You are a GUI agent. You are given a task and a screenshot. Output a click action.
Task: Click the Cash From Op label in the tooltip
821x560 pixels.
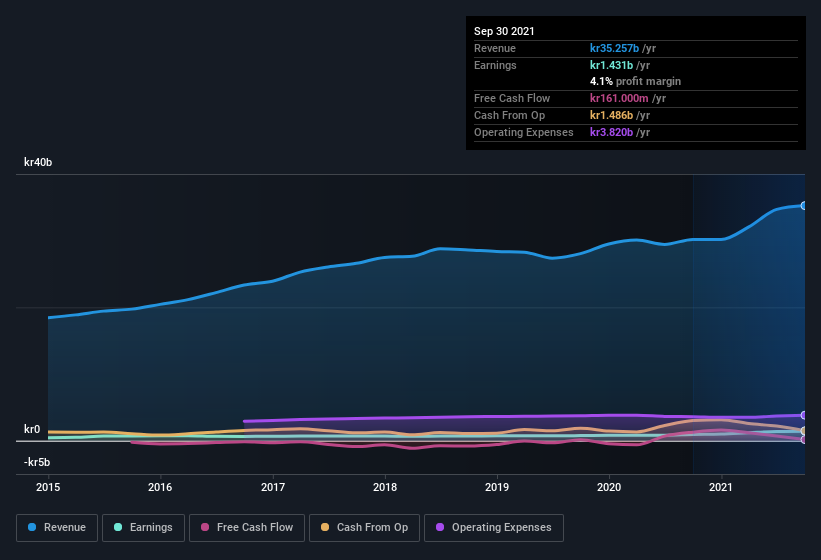click(509, 115)
